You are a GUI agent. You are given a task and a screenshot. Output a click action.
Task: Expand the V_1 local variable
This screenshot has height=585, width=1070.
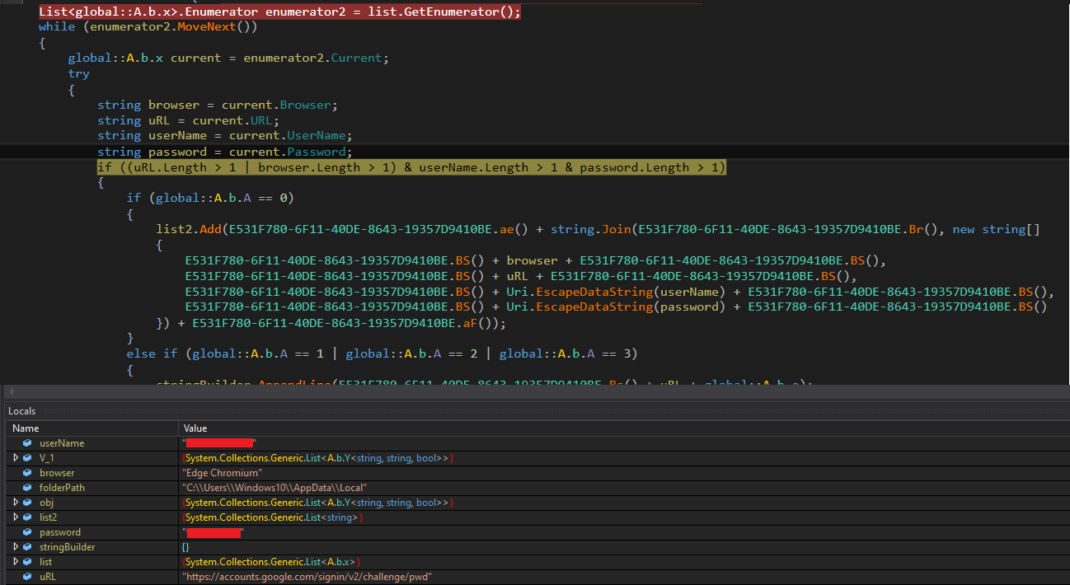click(x=15, y=458)
